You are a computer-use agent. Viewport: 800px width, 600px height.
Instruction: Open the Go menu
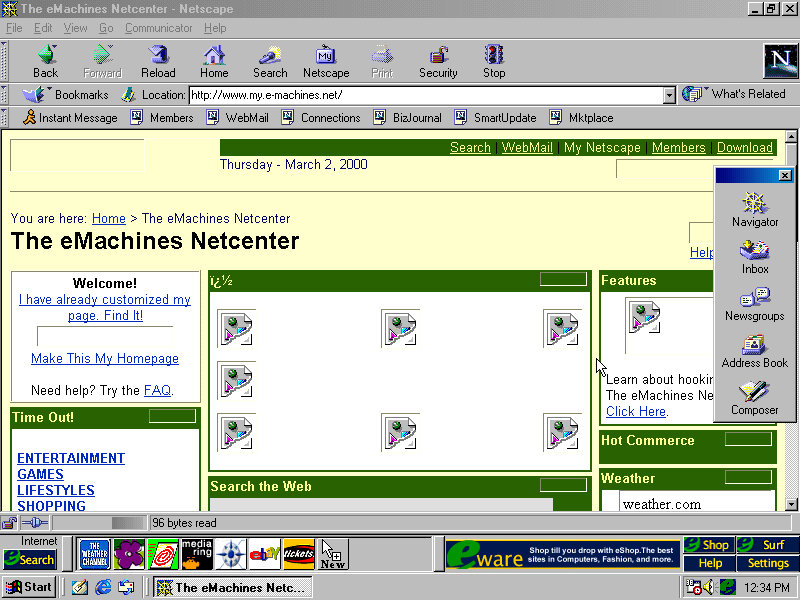[x=106, y=28]
